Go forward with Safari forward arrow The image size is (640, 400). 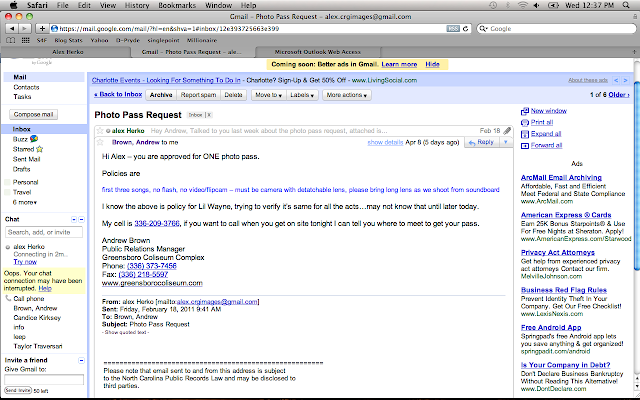pyautogui.click(x=24, y=29)
